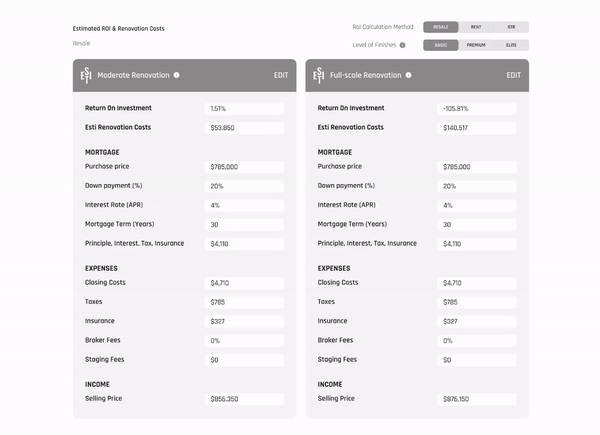Select RESALE ROI calculation method
Screen dimensions: 600x435
tap(440, 27)
